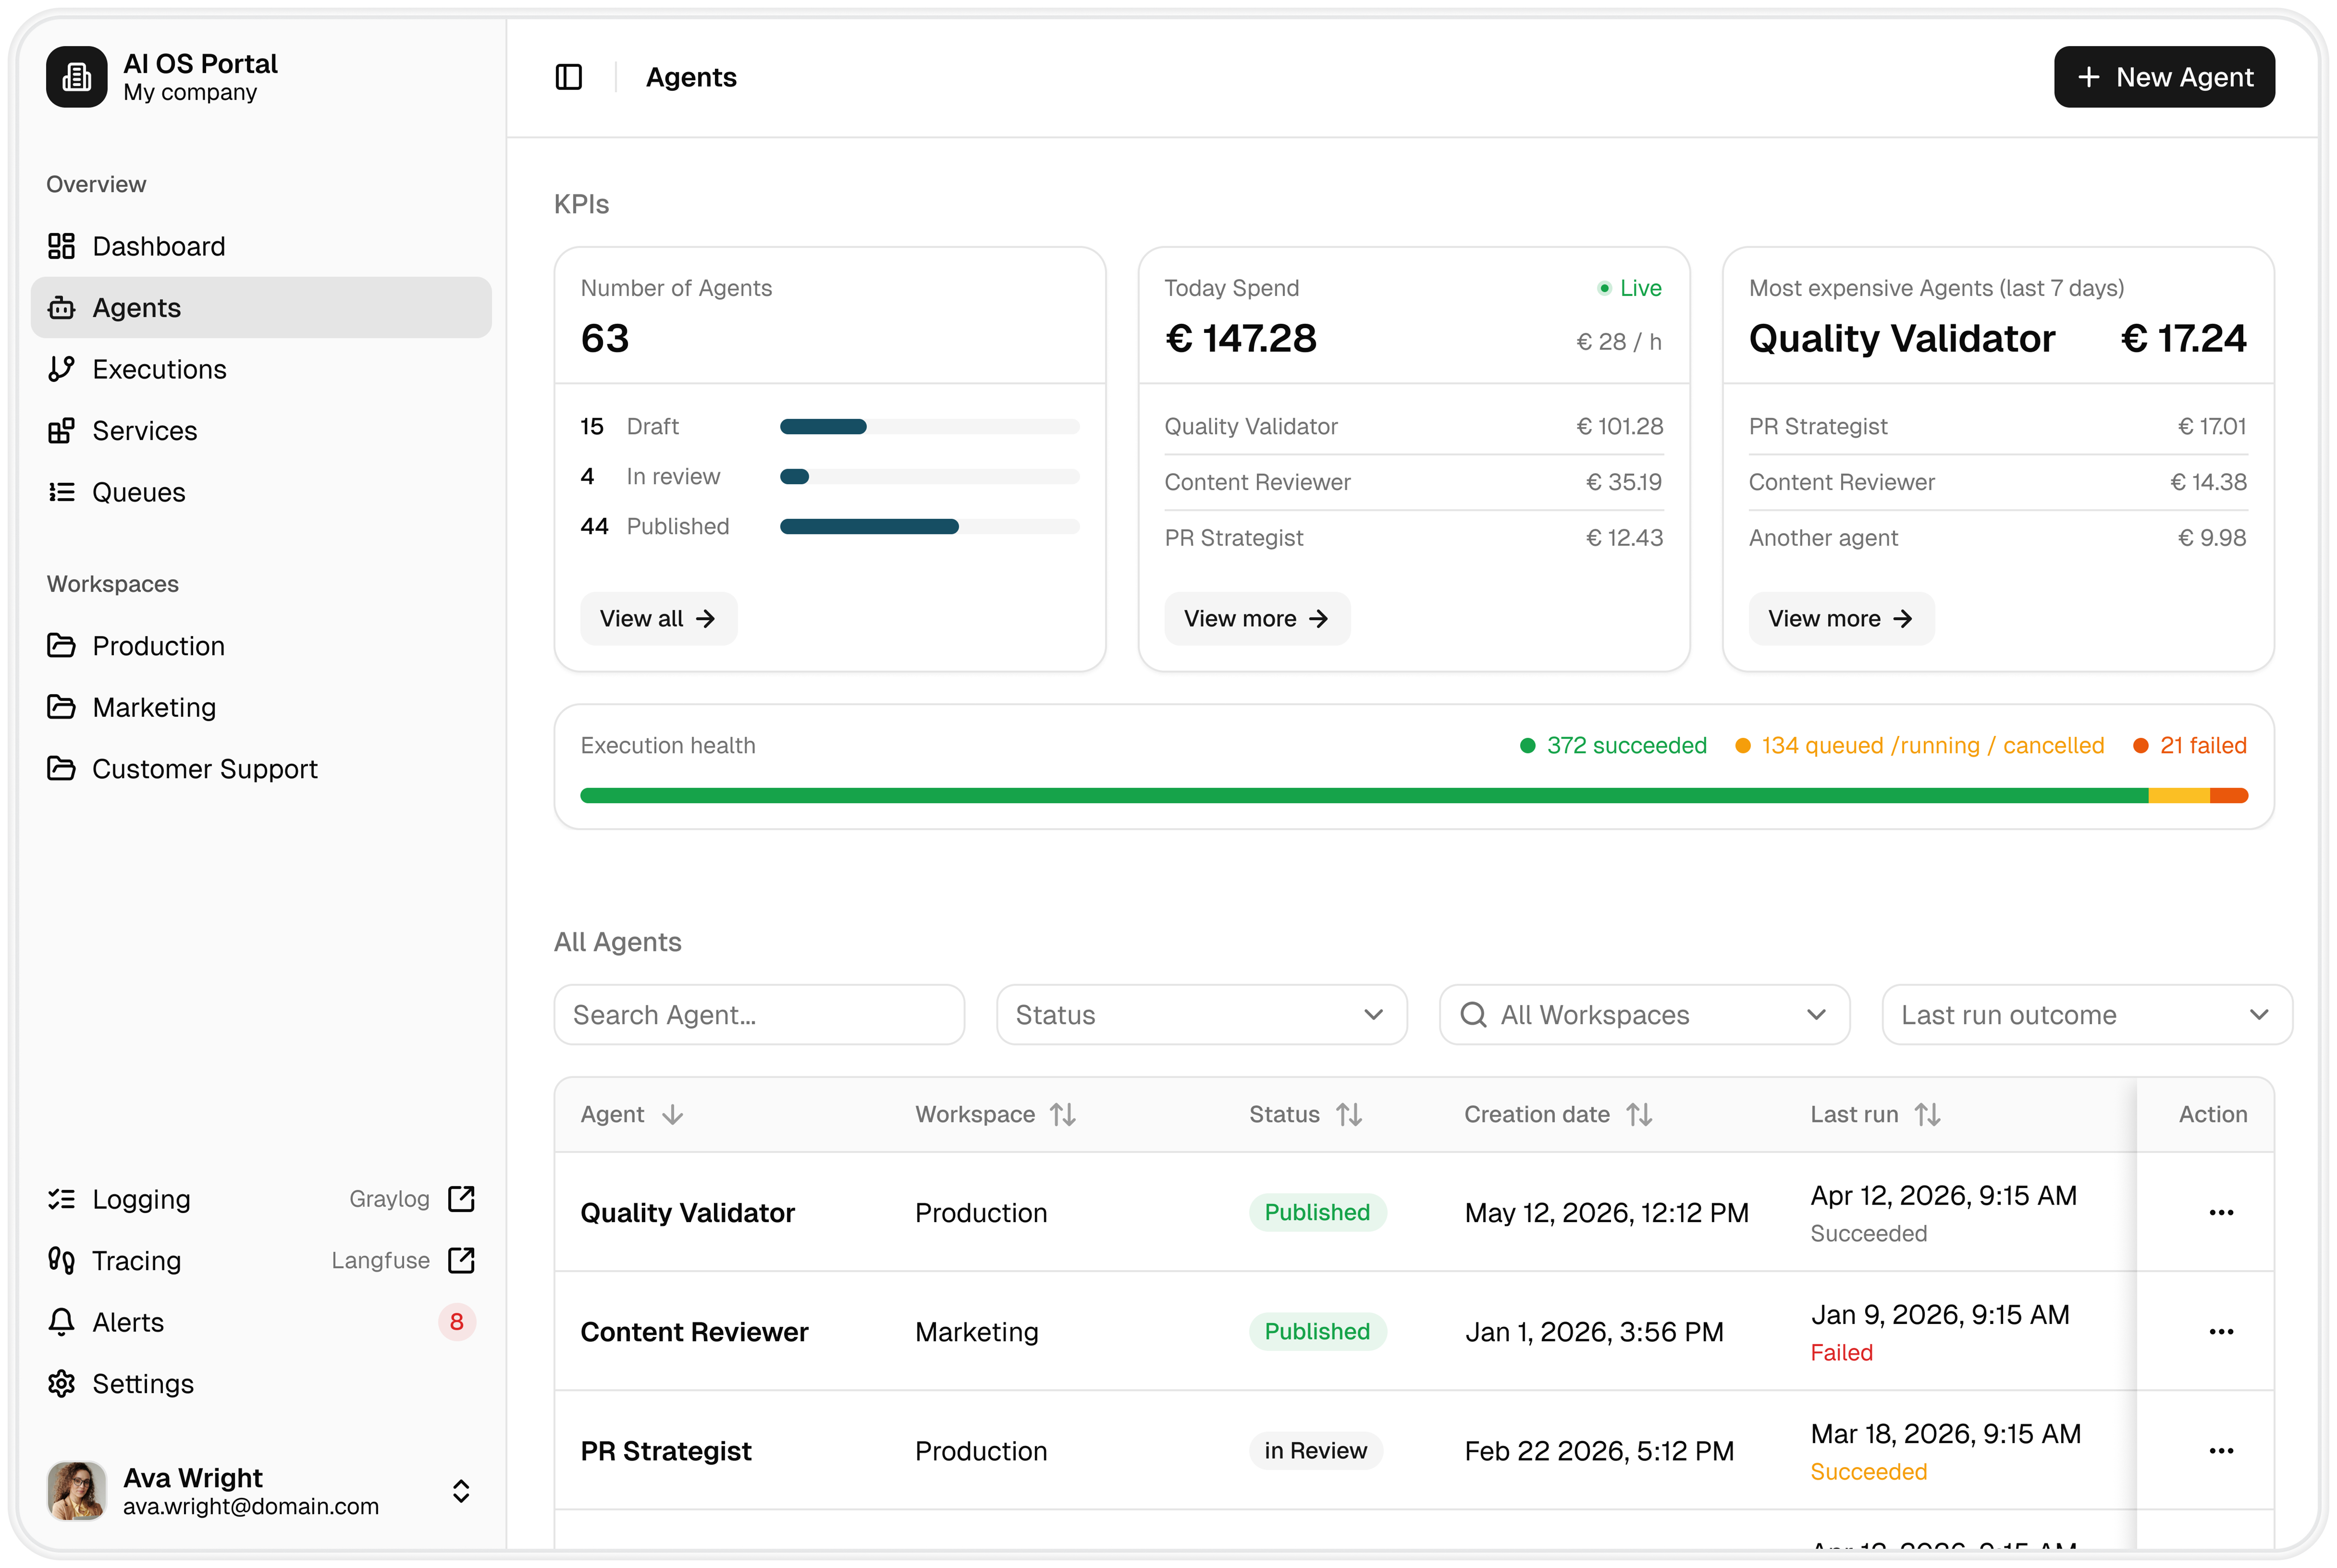Screen dimensions: 2337x1568
Task: Open Executions page
Action: (x=261, y=369)
